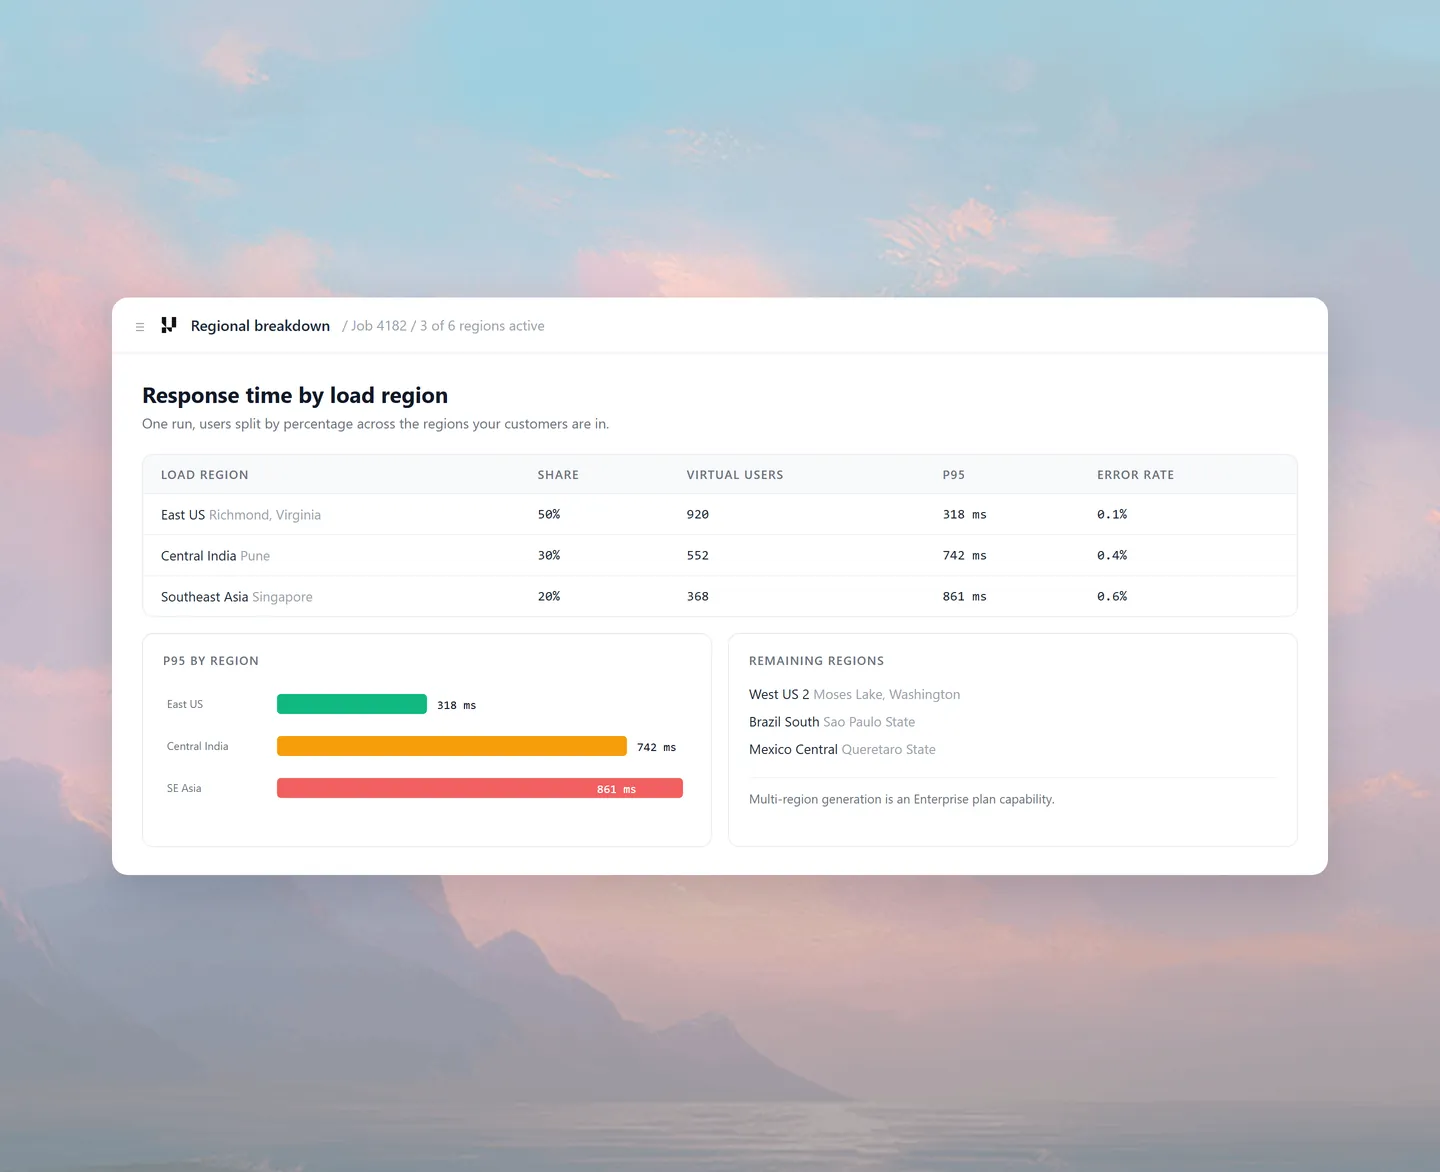Click the 920 virtual users cell

pyautogui.click(x=698, y=515)
